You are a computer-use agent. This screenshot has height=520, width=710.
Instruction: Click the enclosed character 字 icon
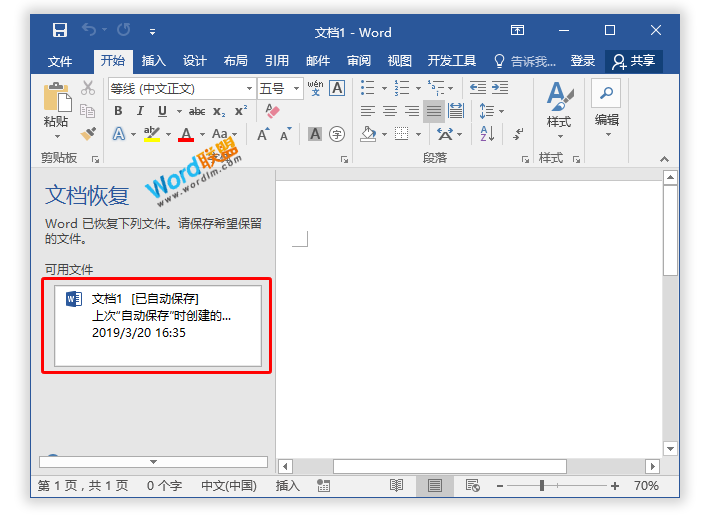tap(337, 134)
